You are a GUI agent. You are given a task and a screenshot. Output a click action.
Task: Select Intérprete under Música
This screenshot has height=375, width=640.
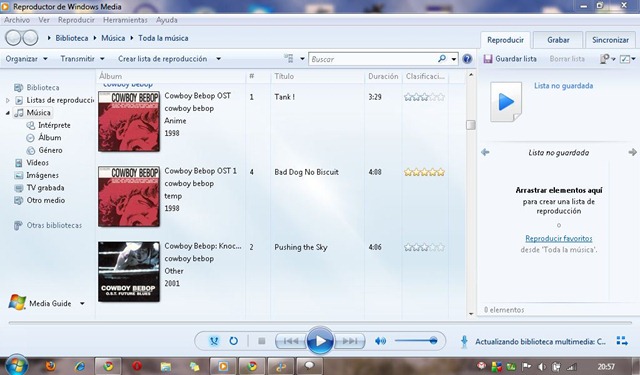(48, 125)
